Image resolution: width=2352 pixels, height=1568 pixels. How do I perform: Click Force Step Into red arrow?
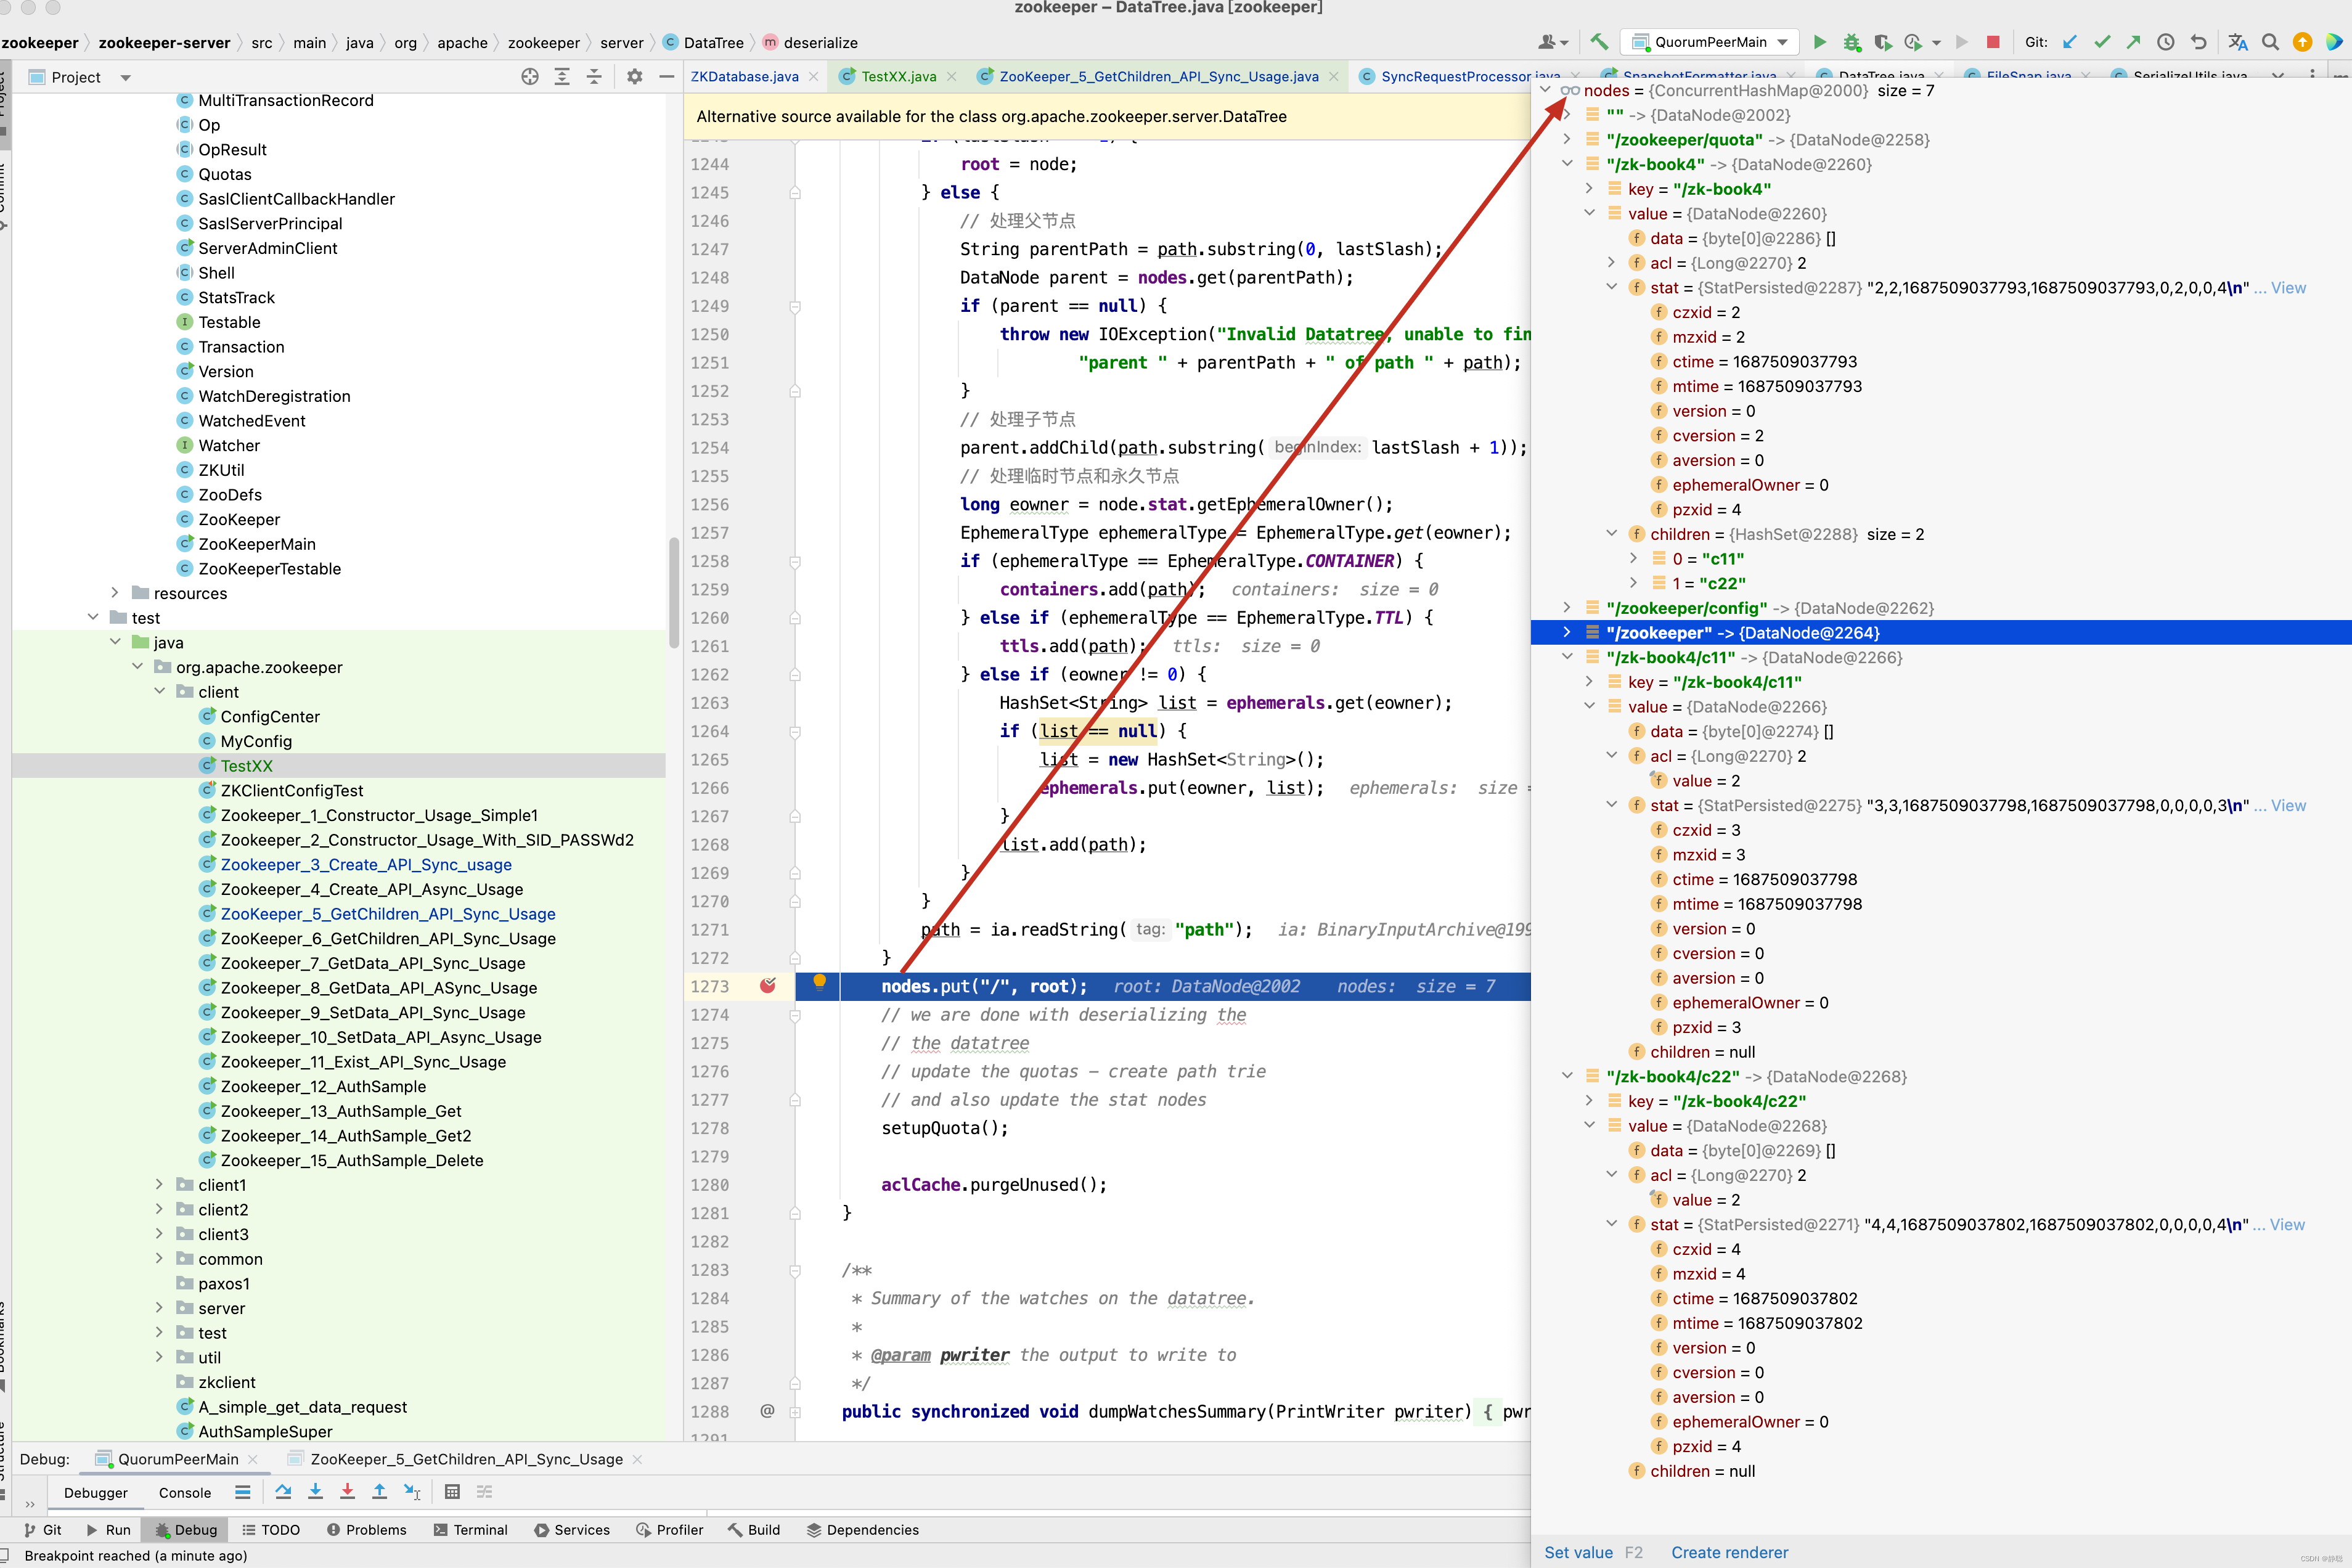(x=347, y=1492)
